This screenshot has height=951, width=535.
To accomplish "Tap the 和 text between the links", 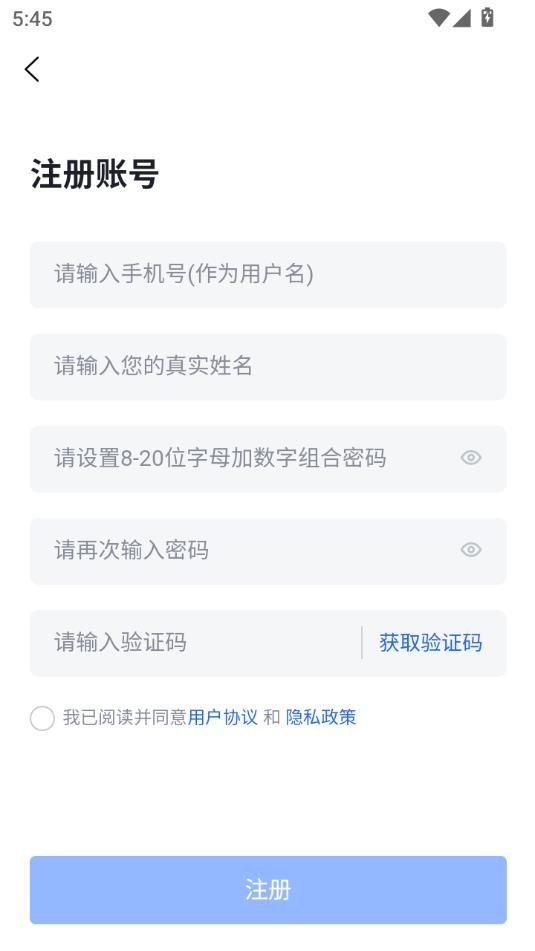I will (x=272, y=717).
